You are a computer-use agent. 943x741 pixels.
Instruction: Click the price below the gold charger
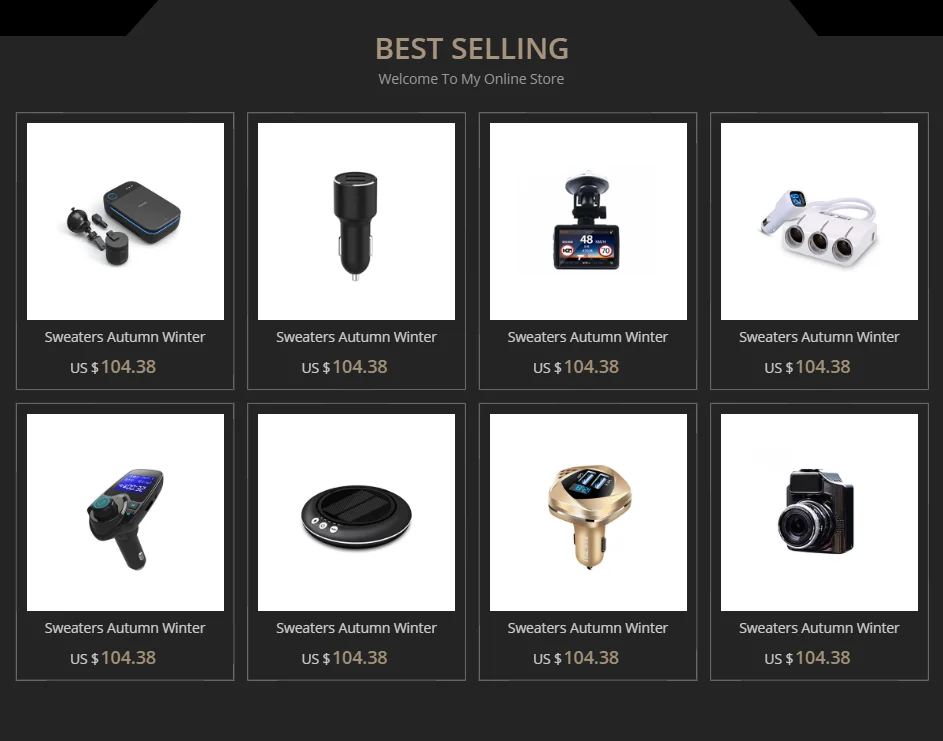576,658
